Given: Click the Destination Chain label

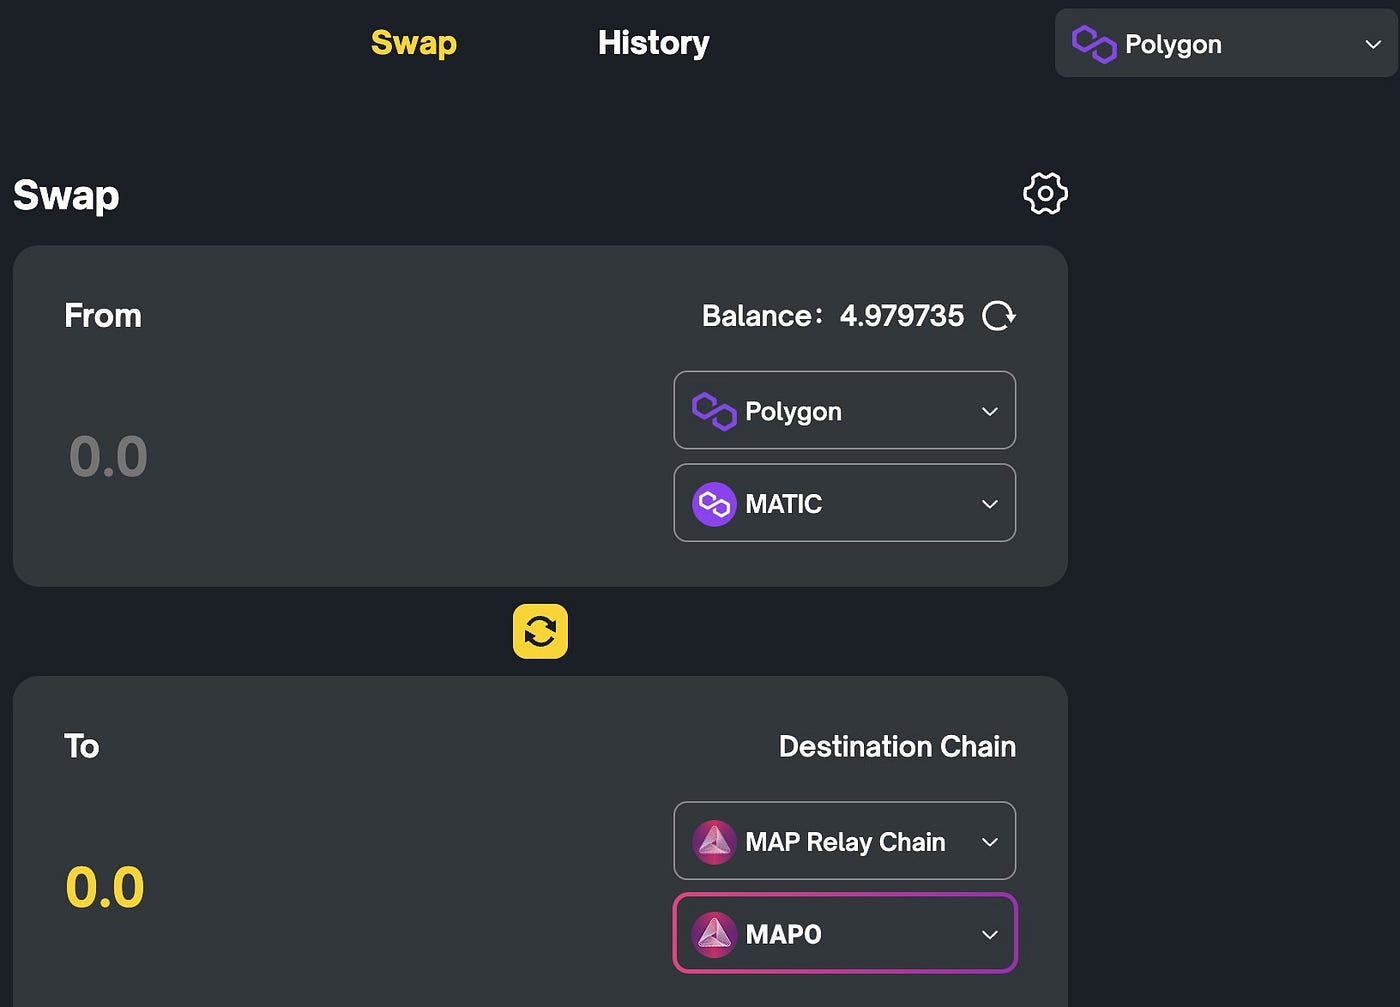Looking at the screenshot, I should [x=897, y=746].
